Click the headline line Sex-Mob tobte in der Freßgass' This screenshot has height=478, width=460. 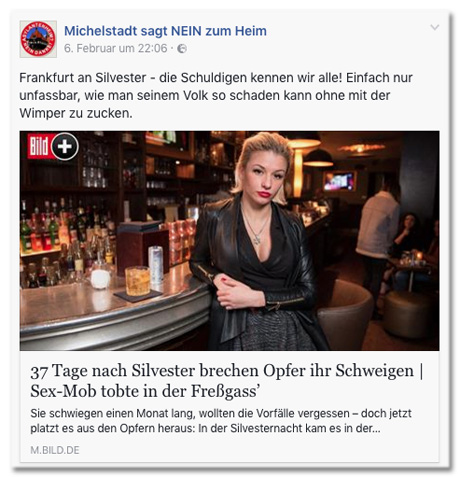(x=145, y=391)
